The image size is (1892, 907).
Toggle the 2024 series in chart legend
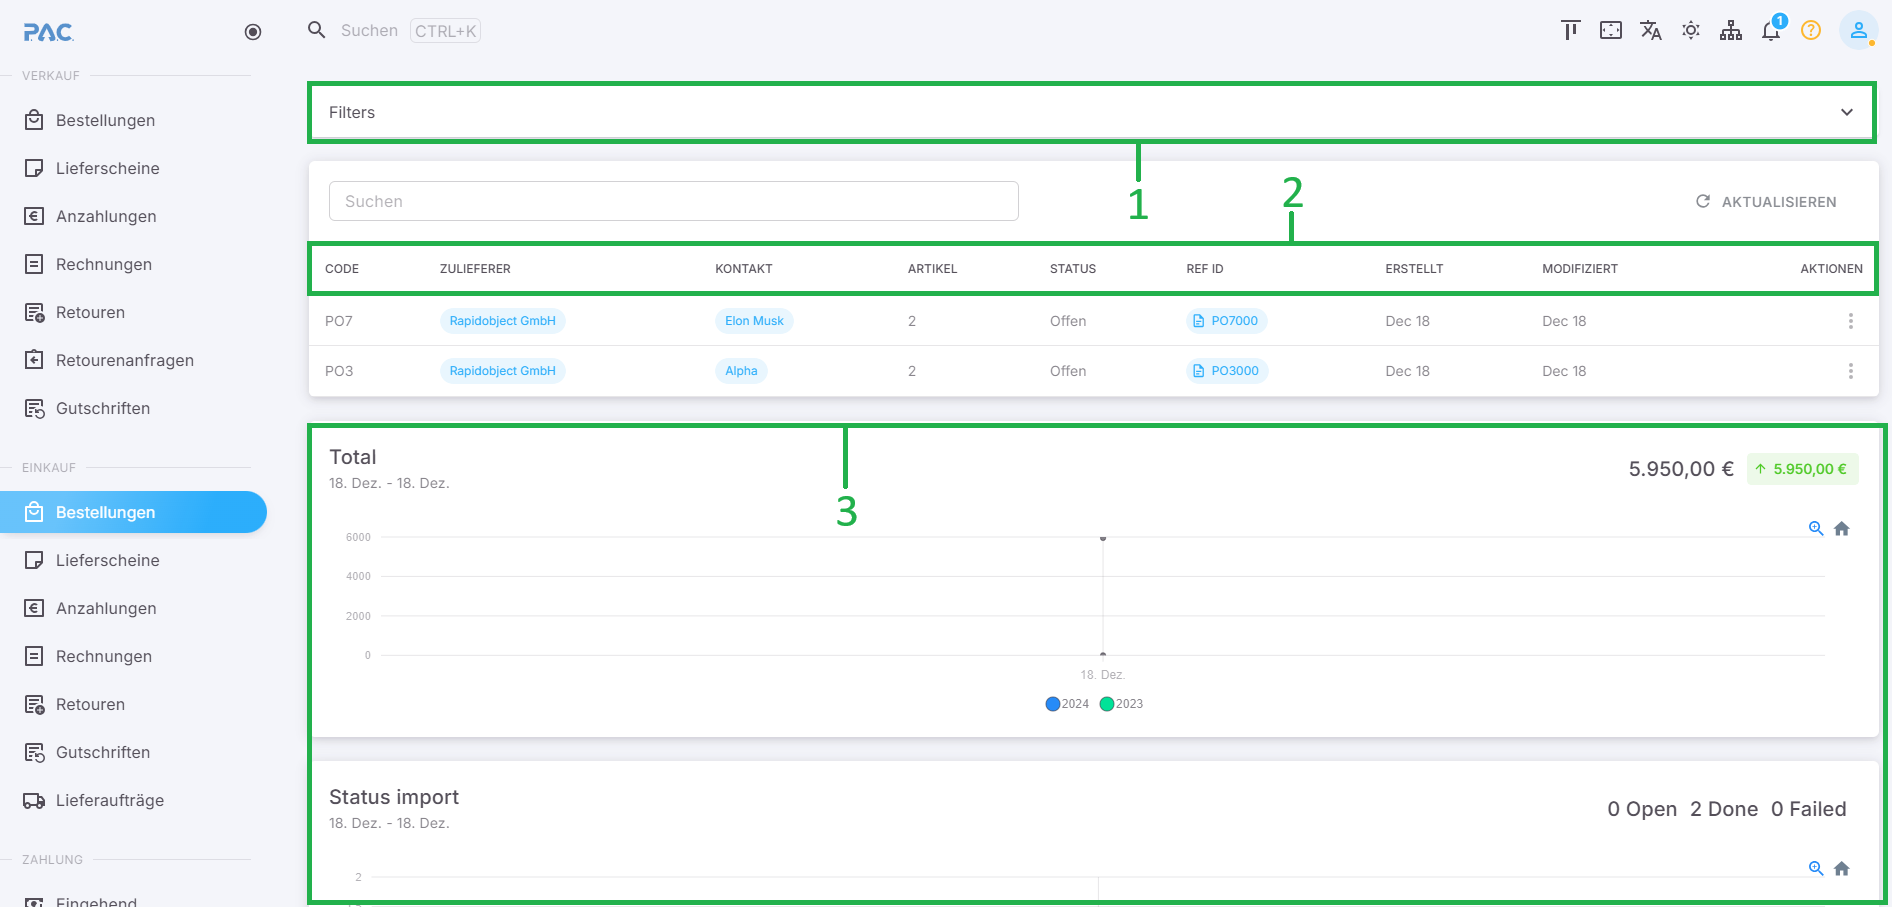[x=1067, y=704]
